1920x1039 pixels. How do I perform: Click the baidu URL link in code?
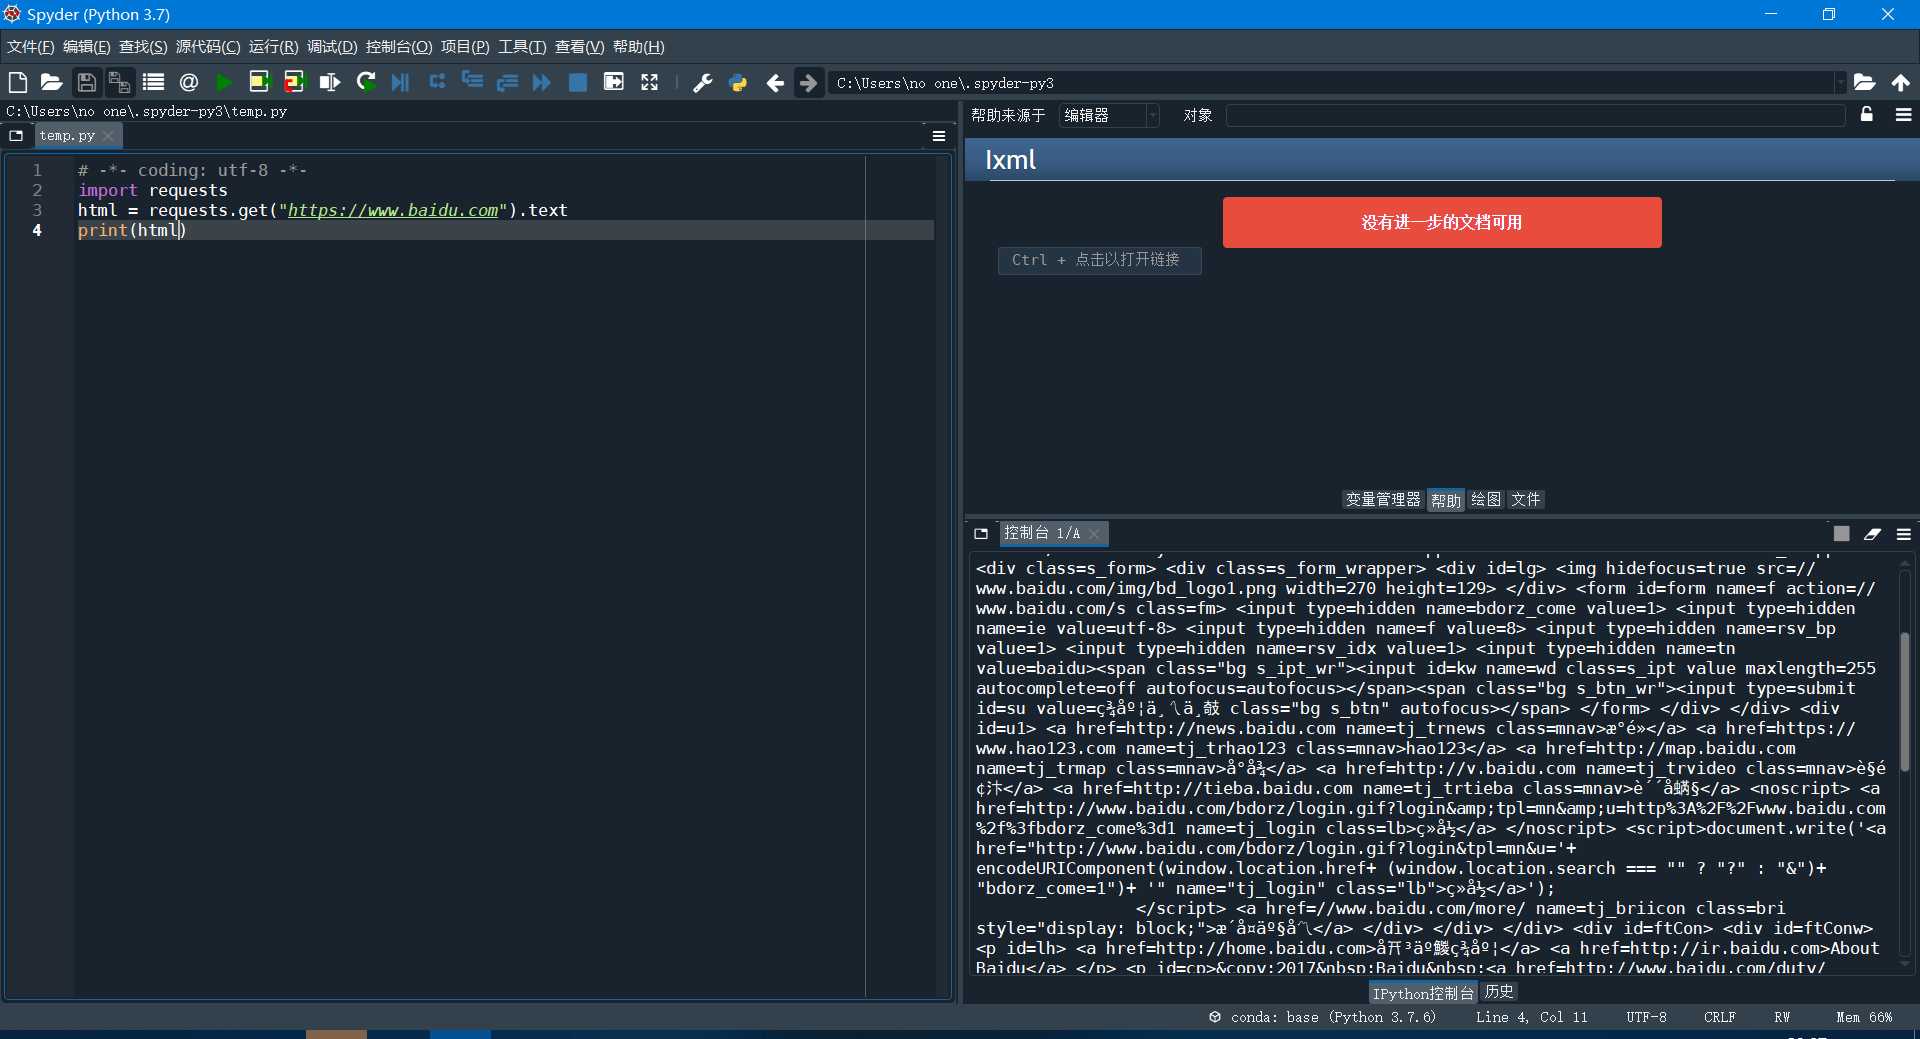click(x=393, y=210)
